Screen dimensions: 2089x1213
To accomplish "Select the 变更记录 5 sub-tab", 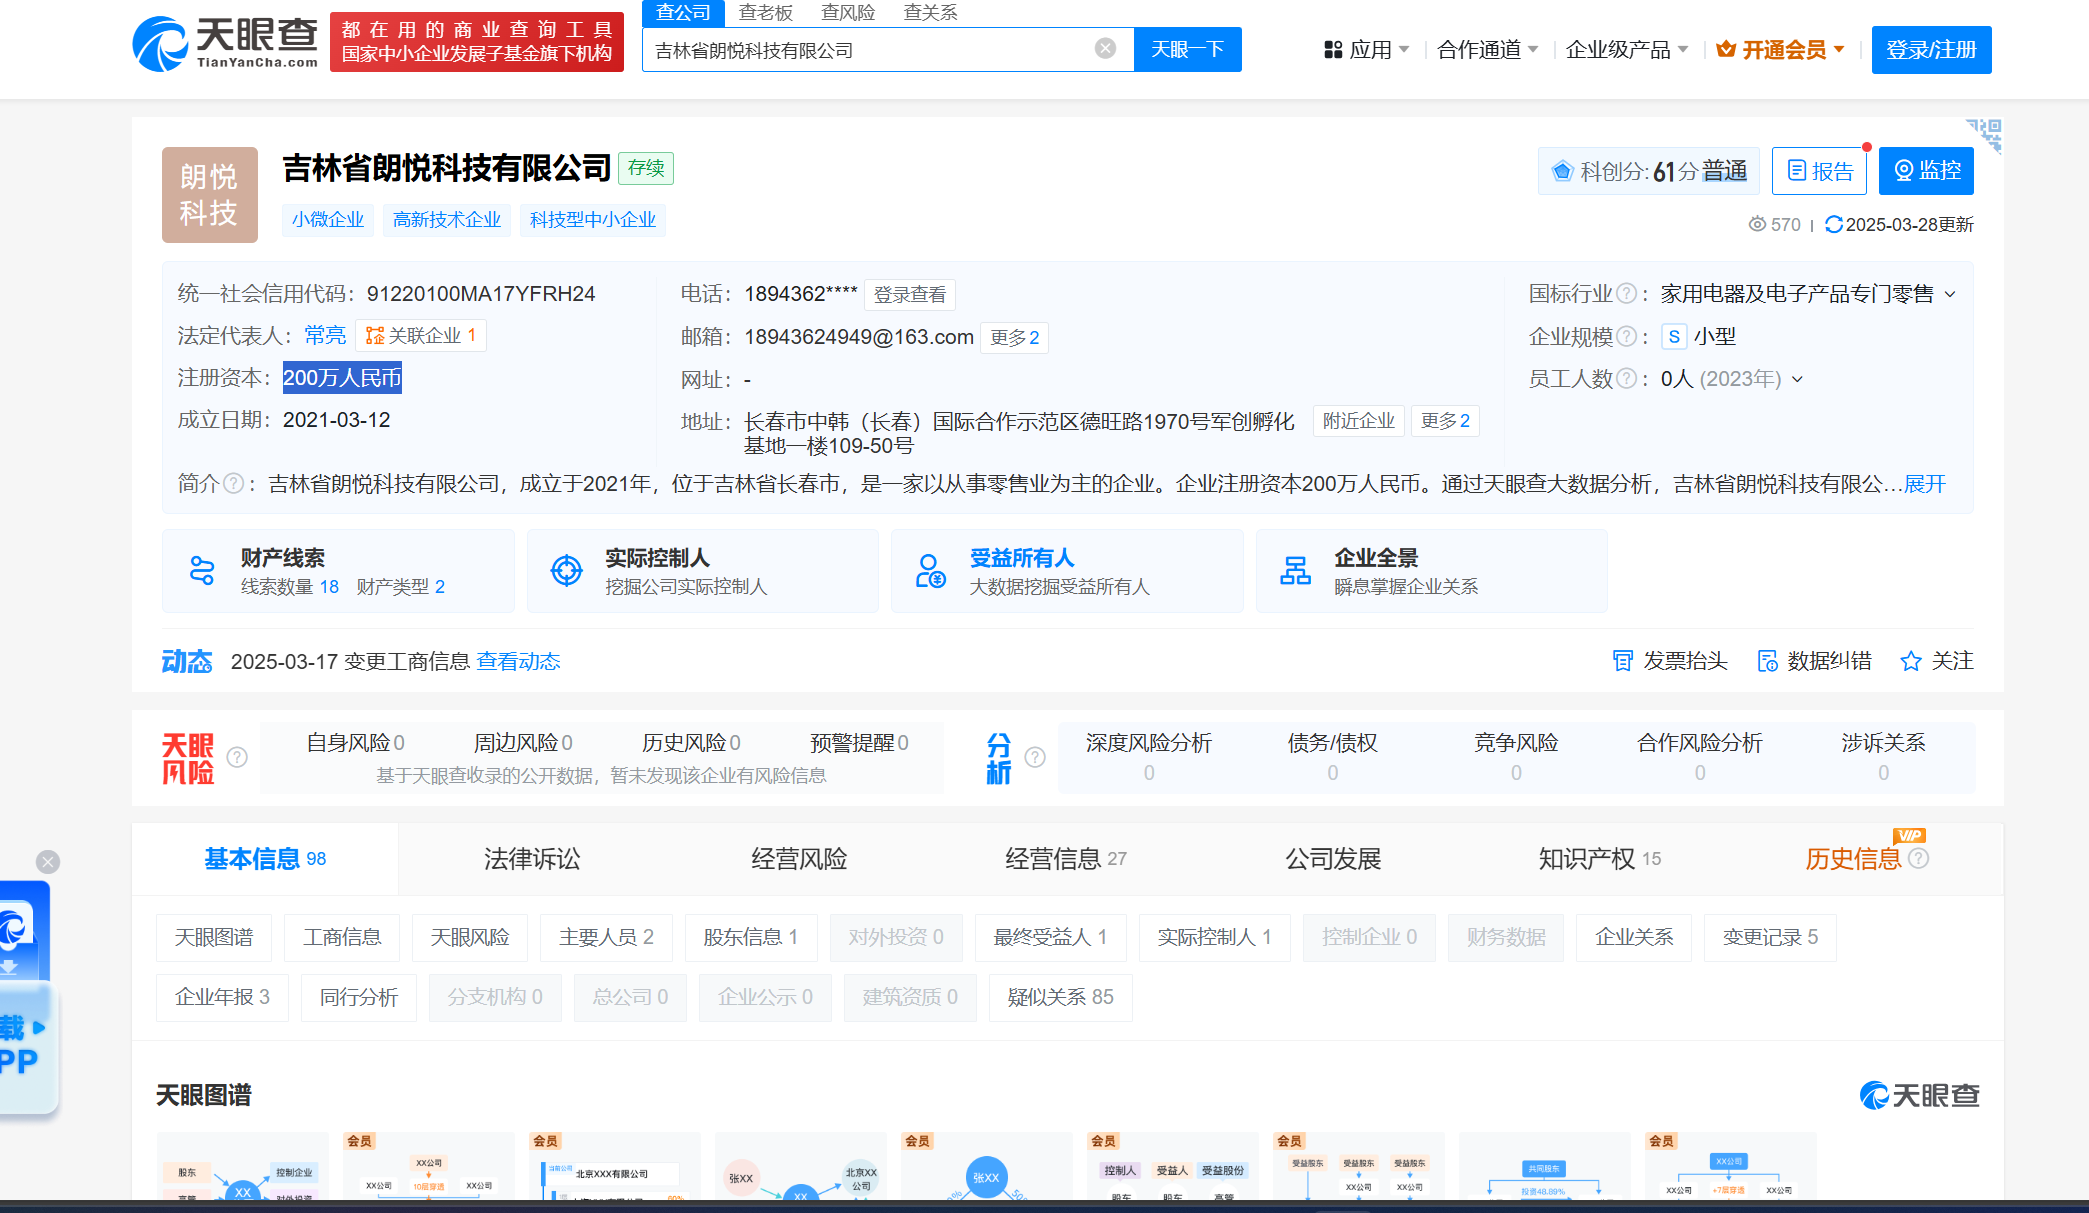I will pos(1771,937).
